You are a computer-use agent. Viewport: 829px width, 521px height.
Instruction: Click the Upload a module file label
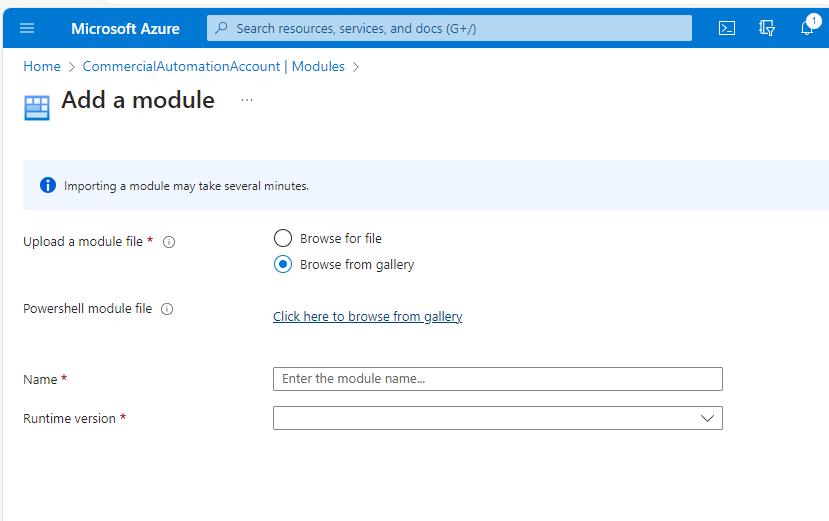coord(83,242)
